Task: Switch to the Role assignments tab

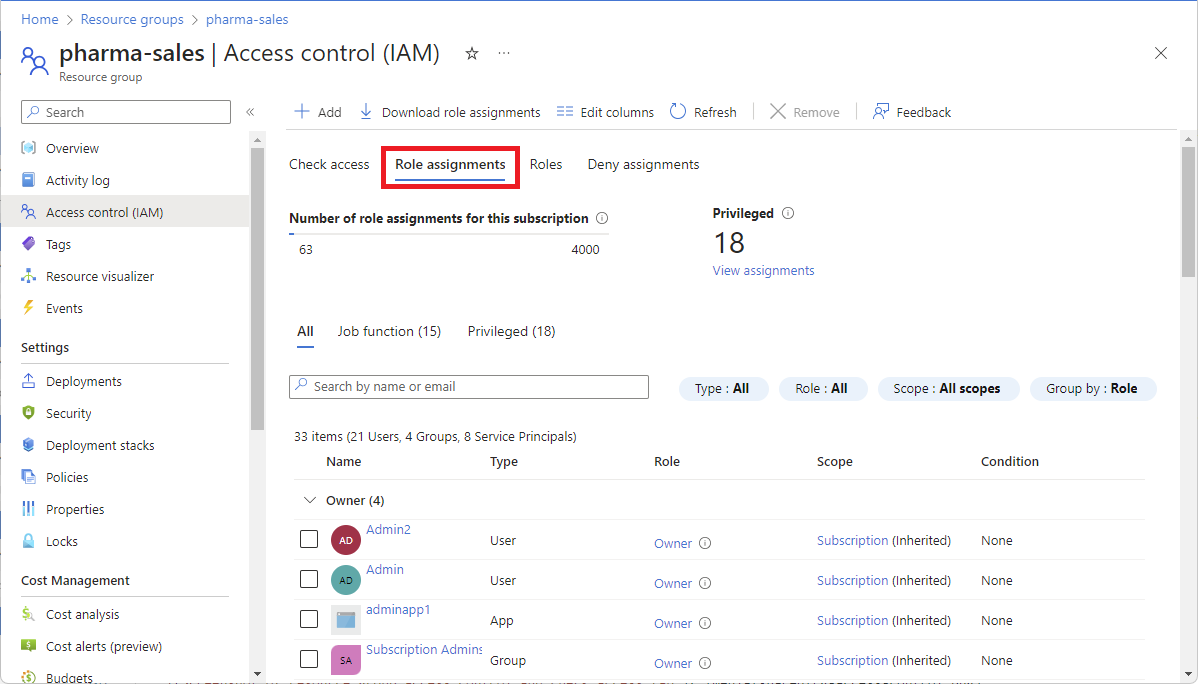Action: pos(450,165)
